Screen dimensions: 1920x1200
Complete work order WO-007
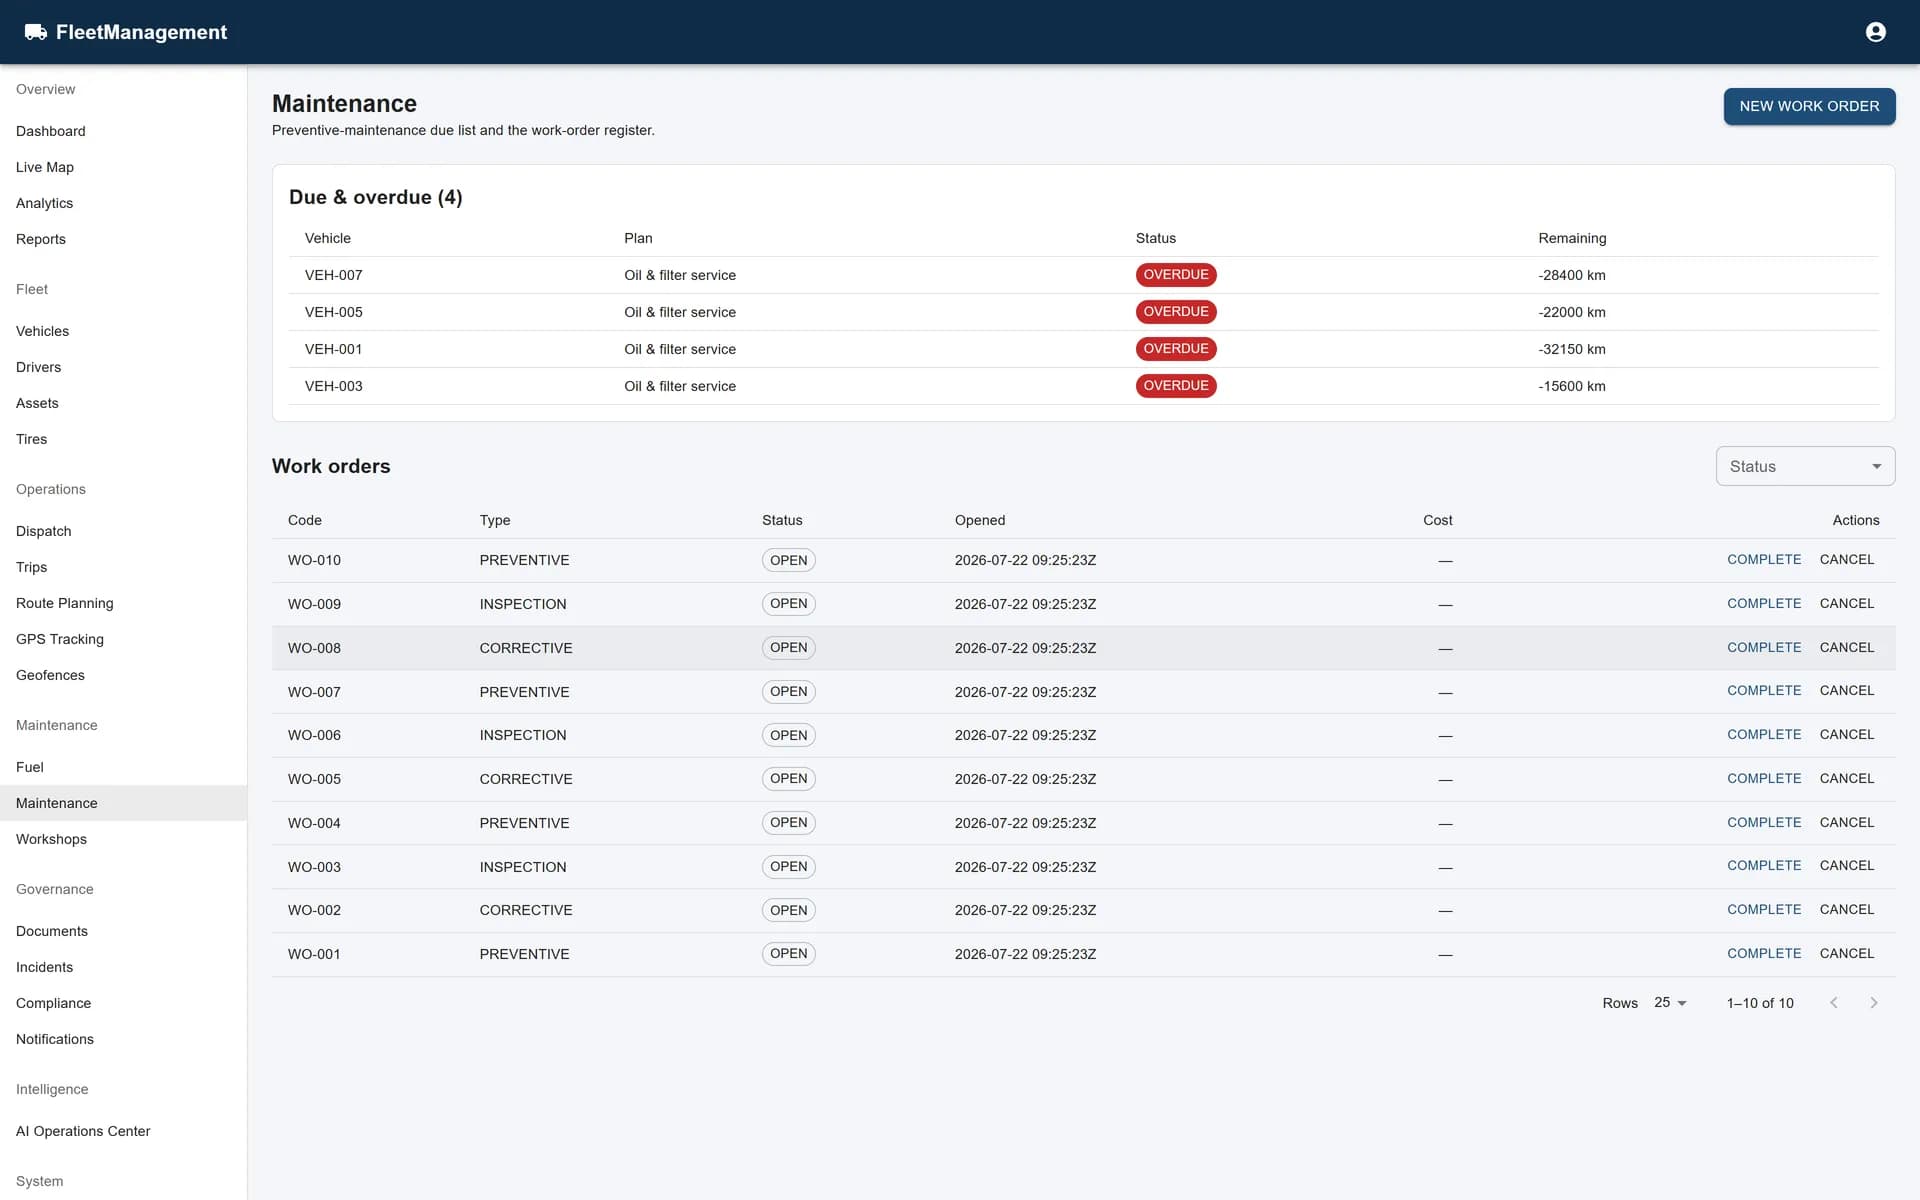click(x=1764, y=691)
